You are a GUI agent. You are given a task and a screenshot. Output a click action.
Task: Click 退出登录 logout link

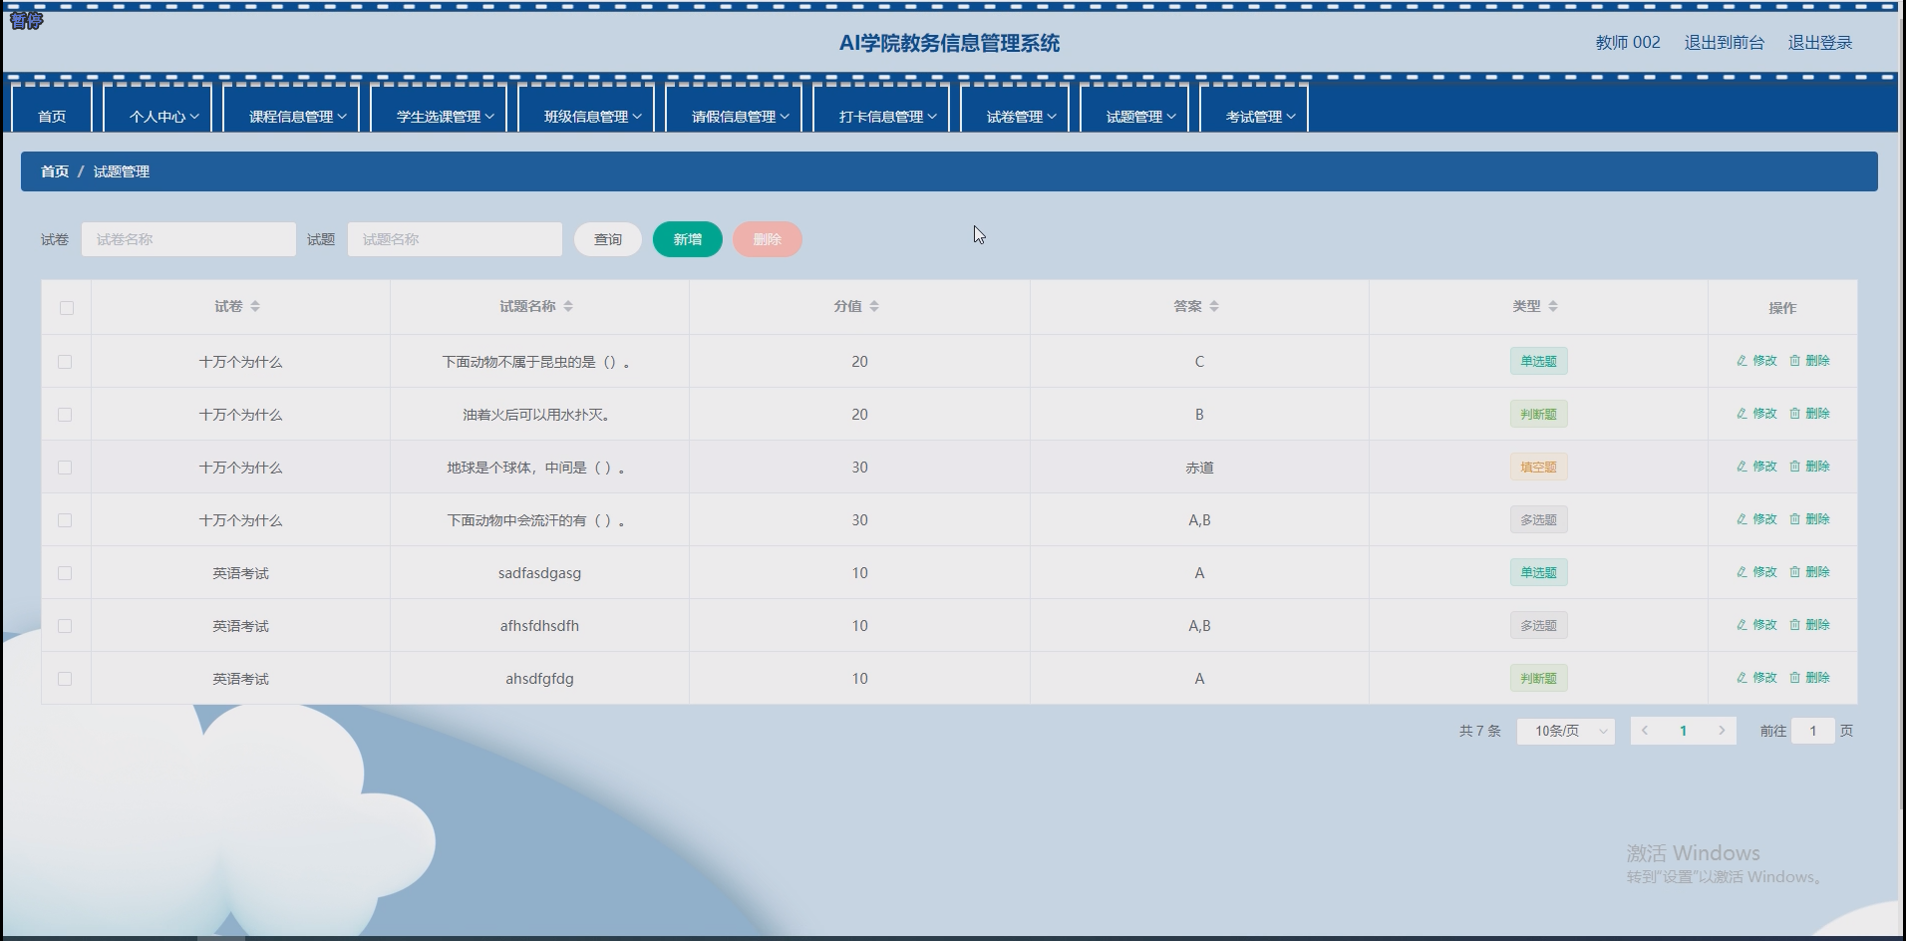click(x=1820, y=42)
